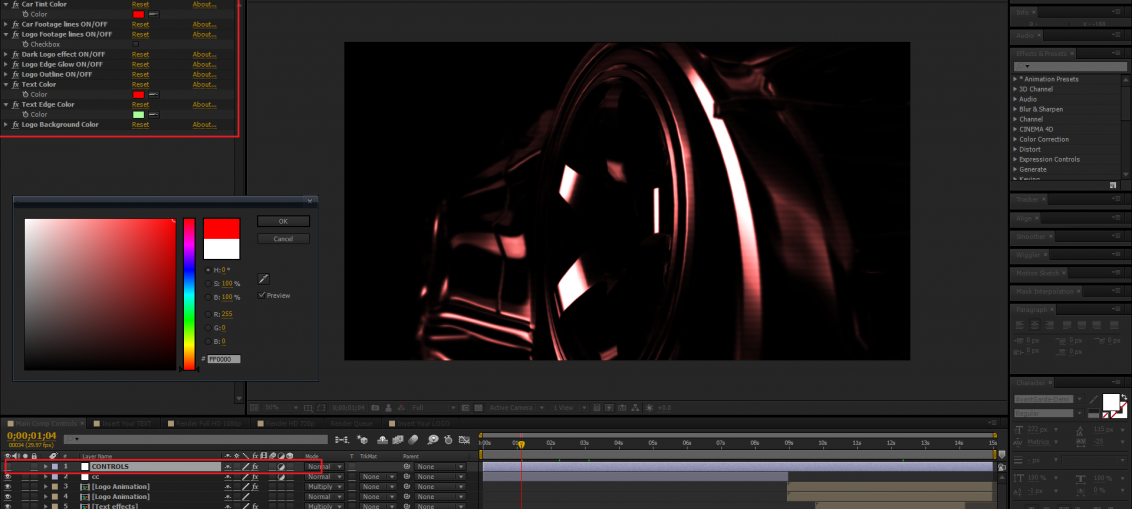Select center text alignment in Paragraph panel
This screenshot has height=509, width=1132.
tap(1033, 323)
